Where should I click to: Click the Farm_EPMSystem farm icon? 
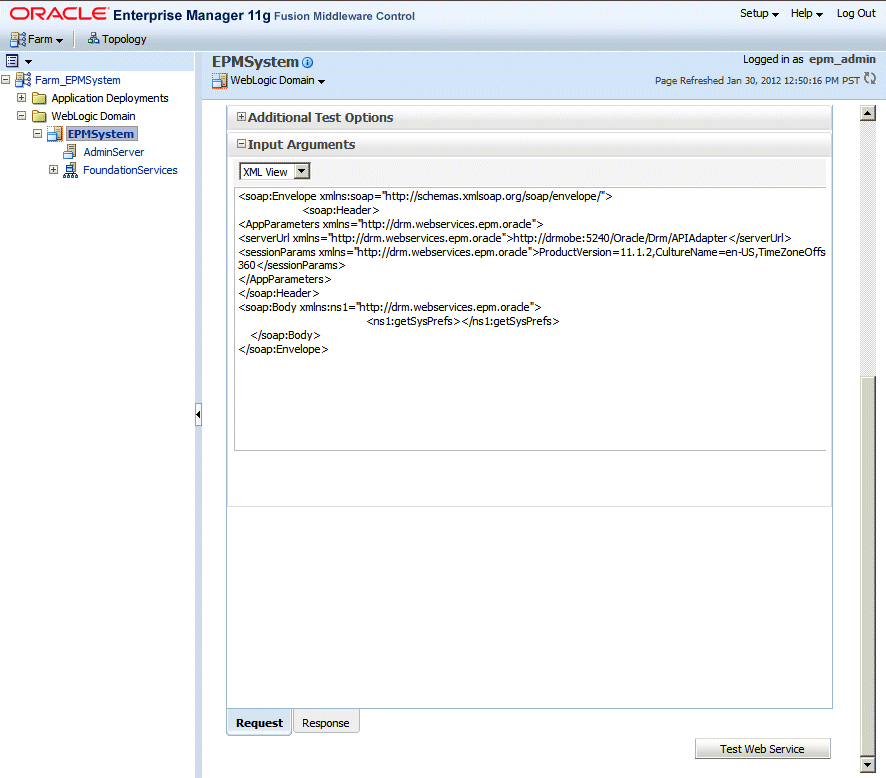(23, 80)
